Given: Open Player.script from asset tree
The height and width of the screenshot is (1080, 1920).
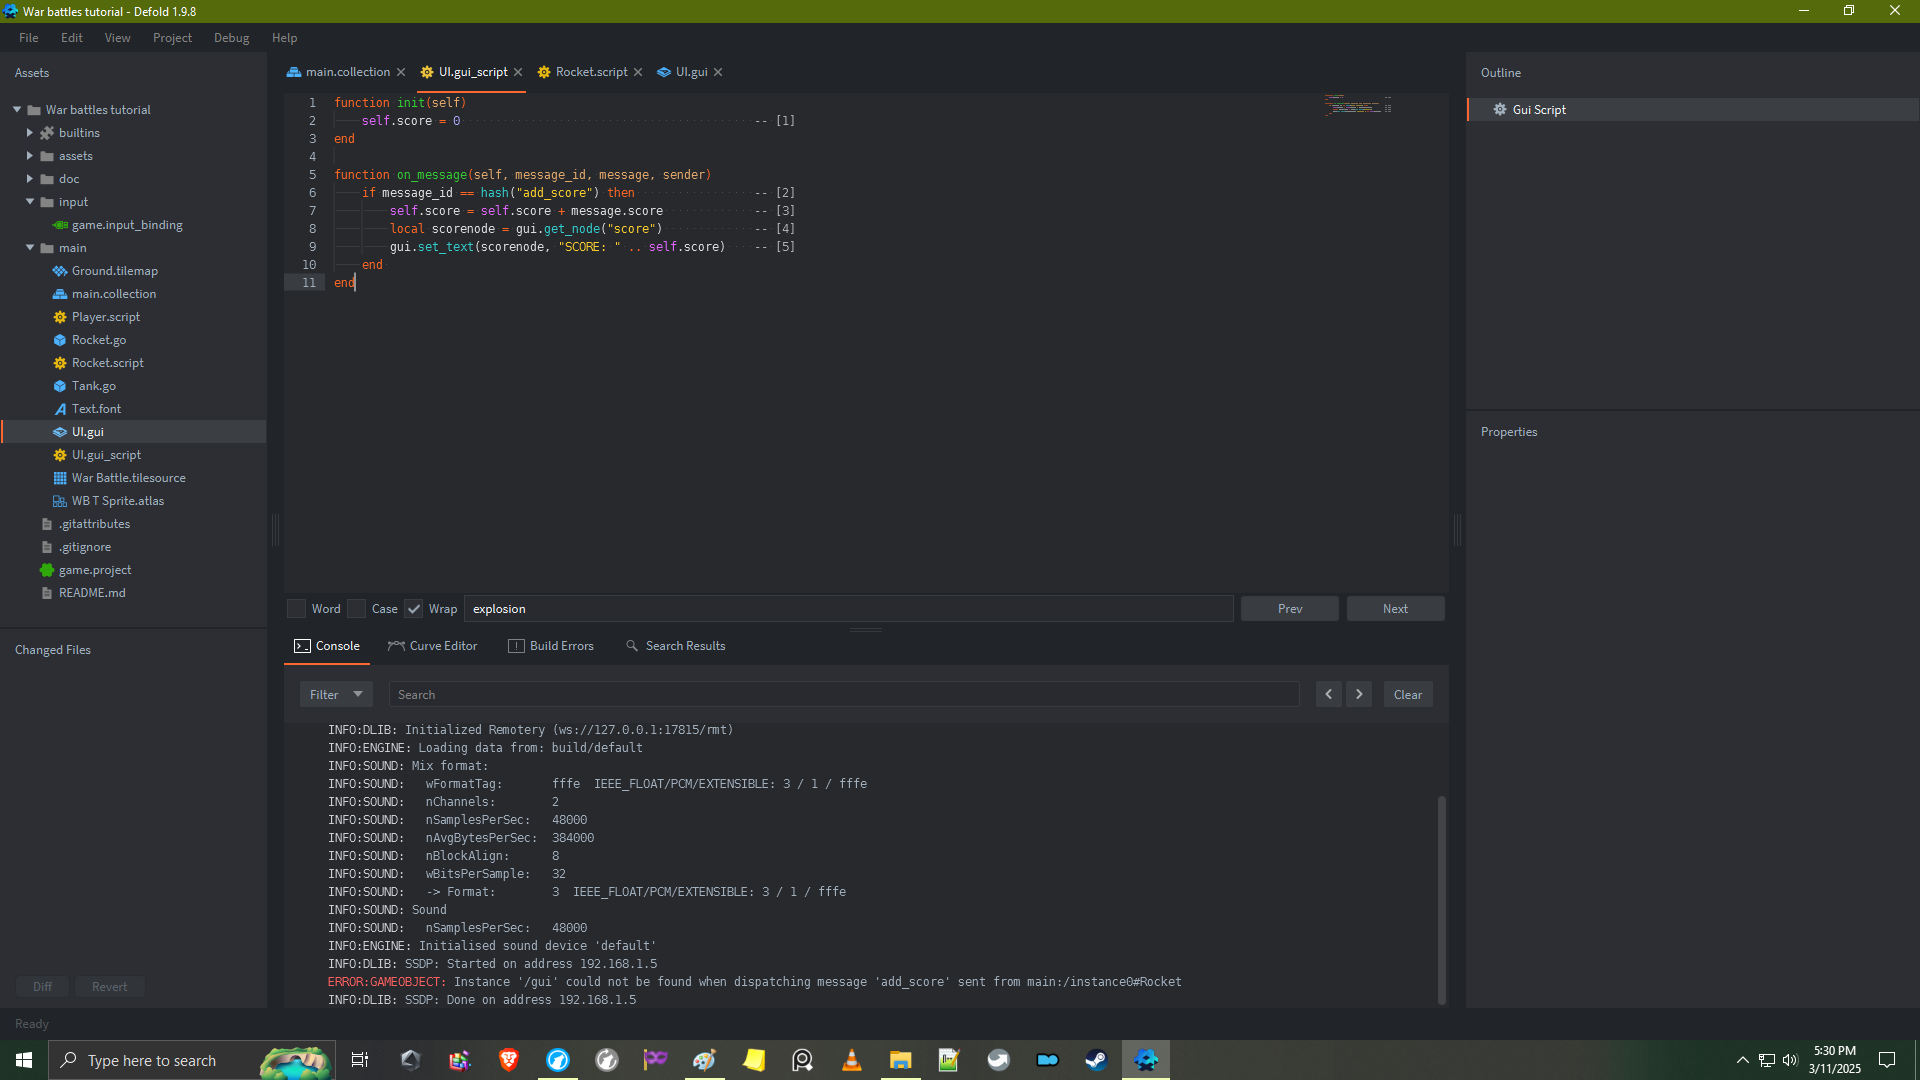Looking at the screenshot, I should click(x=105, y=317).
